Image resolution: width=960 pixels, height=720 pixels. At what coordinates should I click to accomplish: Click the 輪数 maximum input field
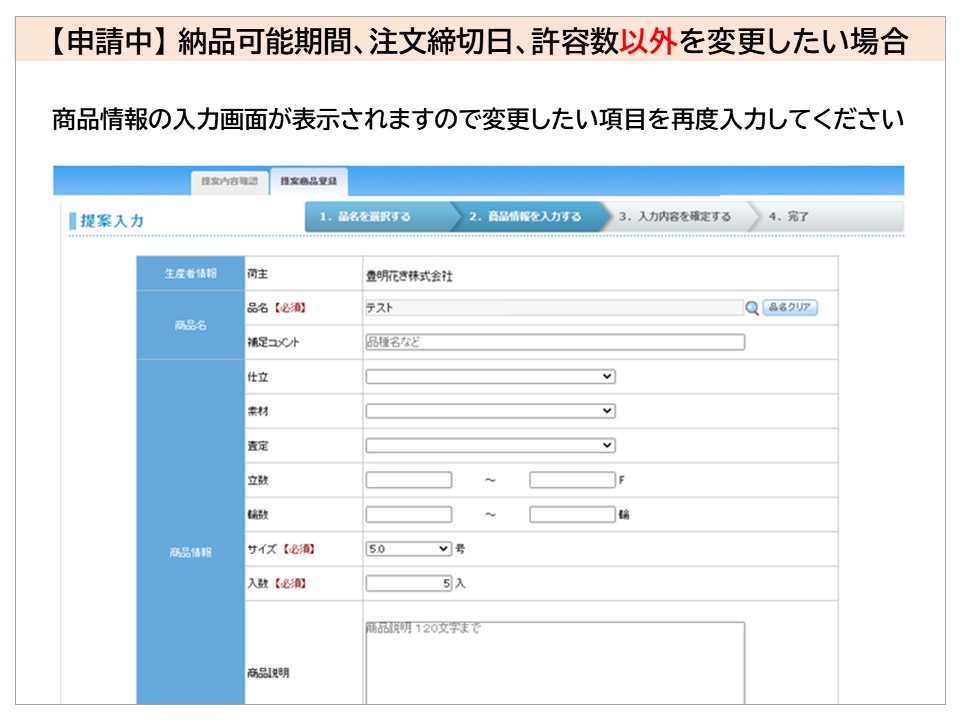[572, 515]
